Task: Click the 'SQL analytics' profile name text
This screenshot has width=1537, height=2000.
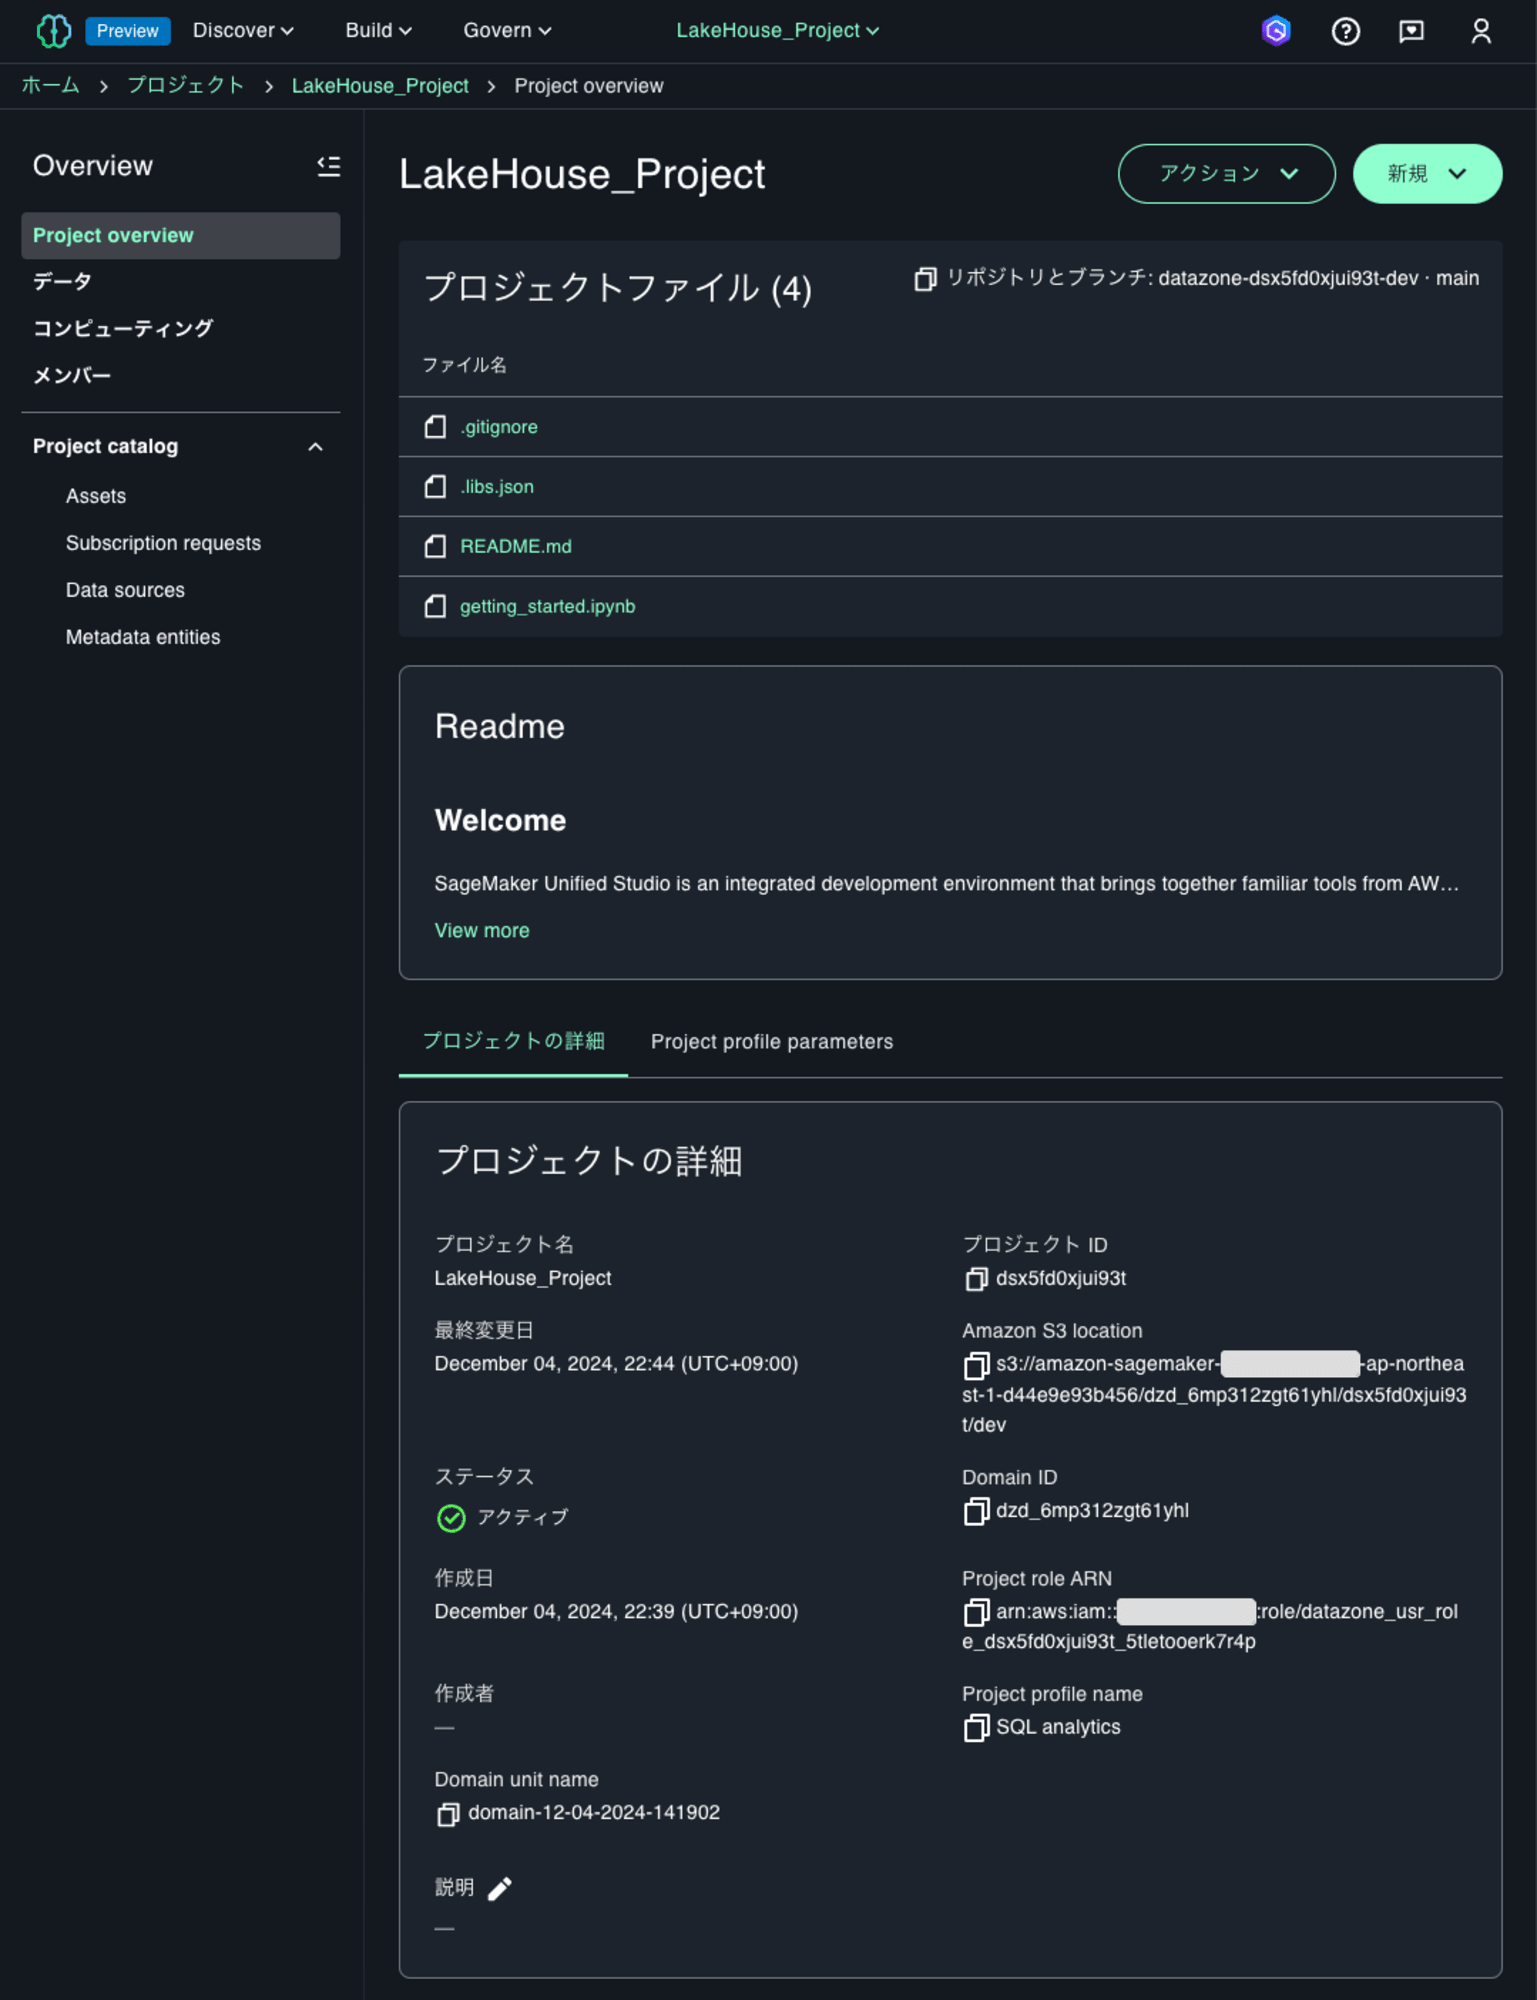Action: tap(1058, 1728)
